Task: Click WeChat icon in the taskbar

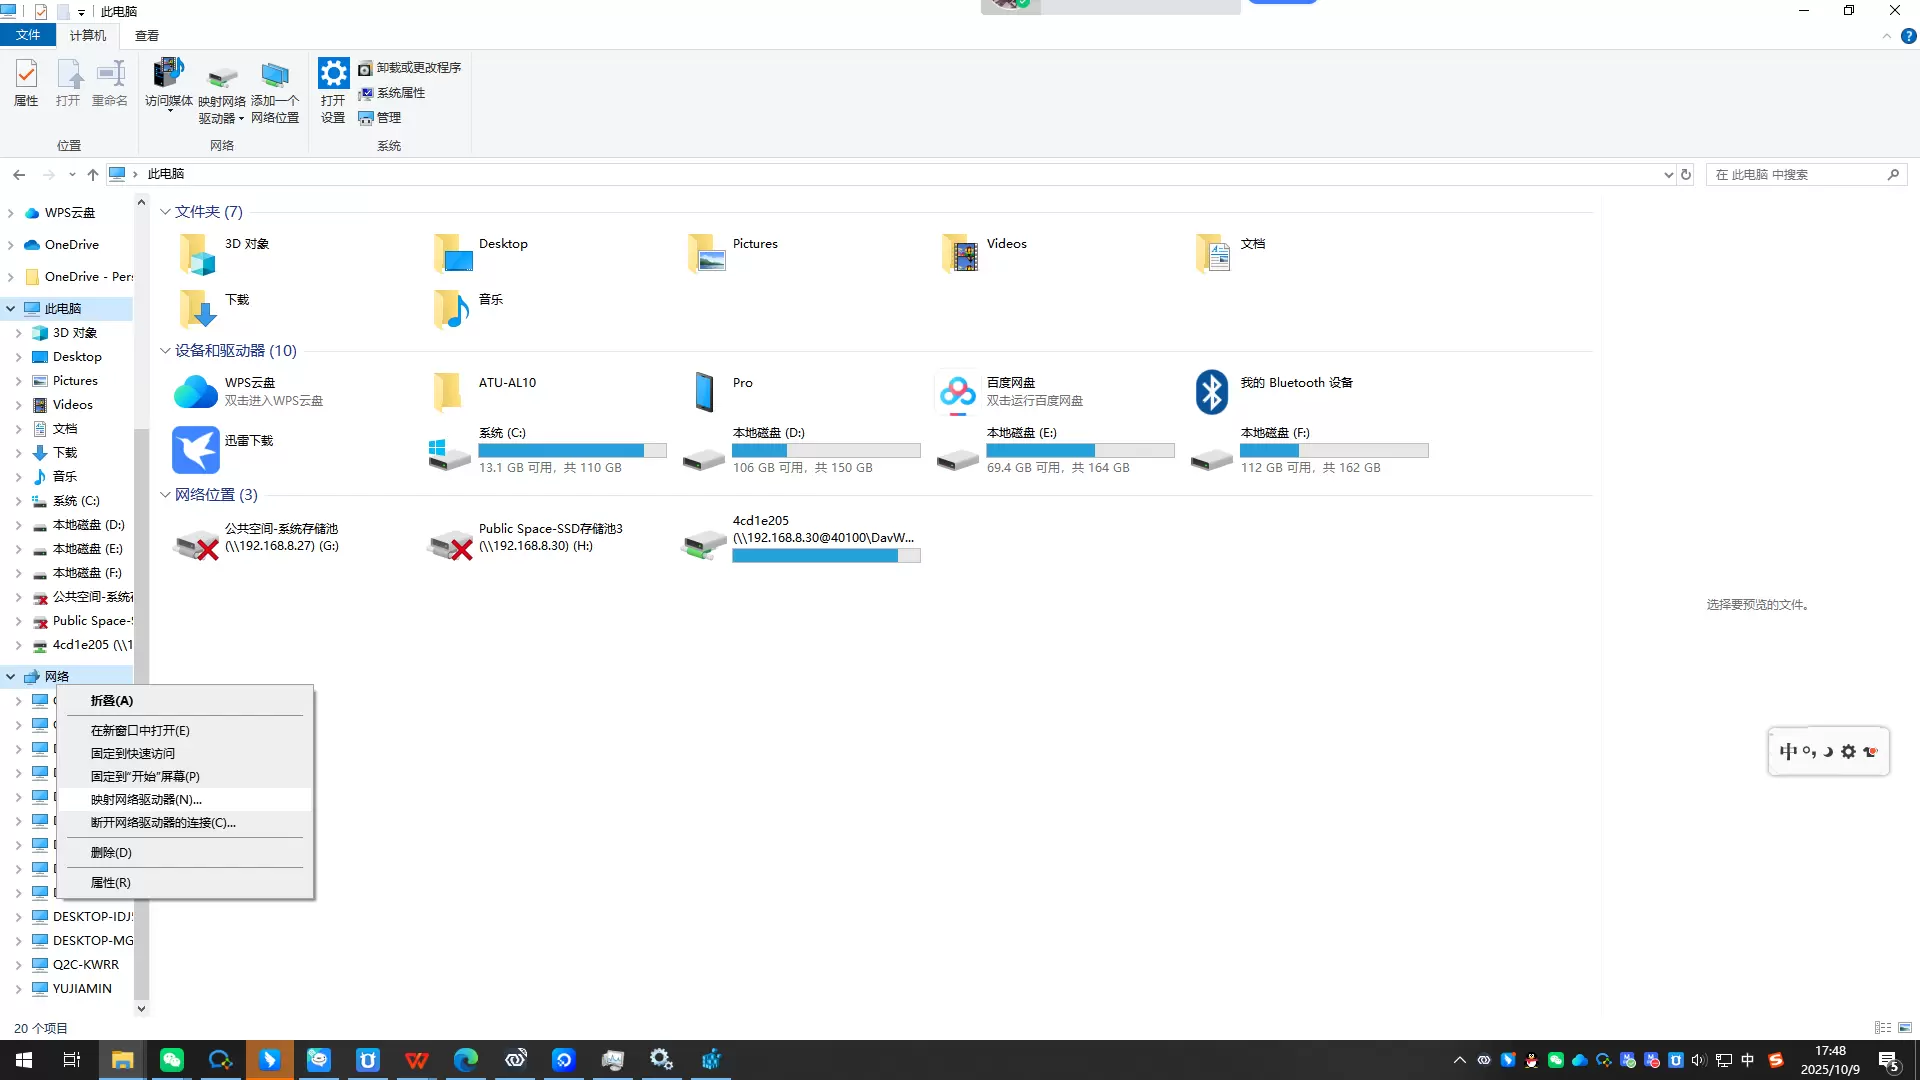Action: pos(172,1060)
